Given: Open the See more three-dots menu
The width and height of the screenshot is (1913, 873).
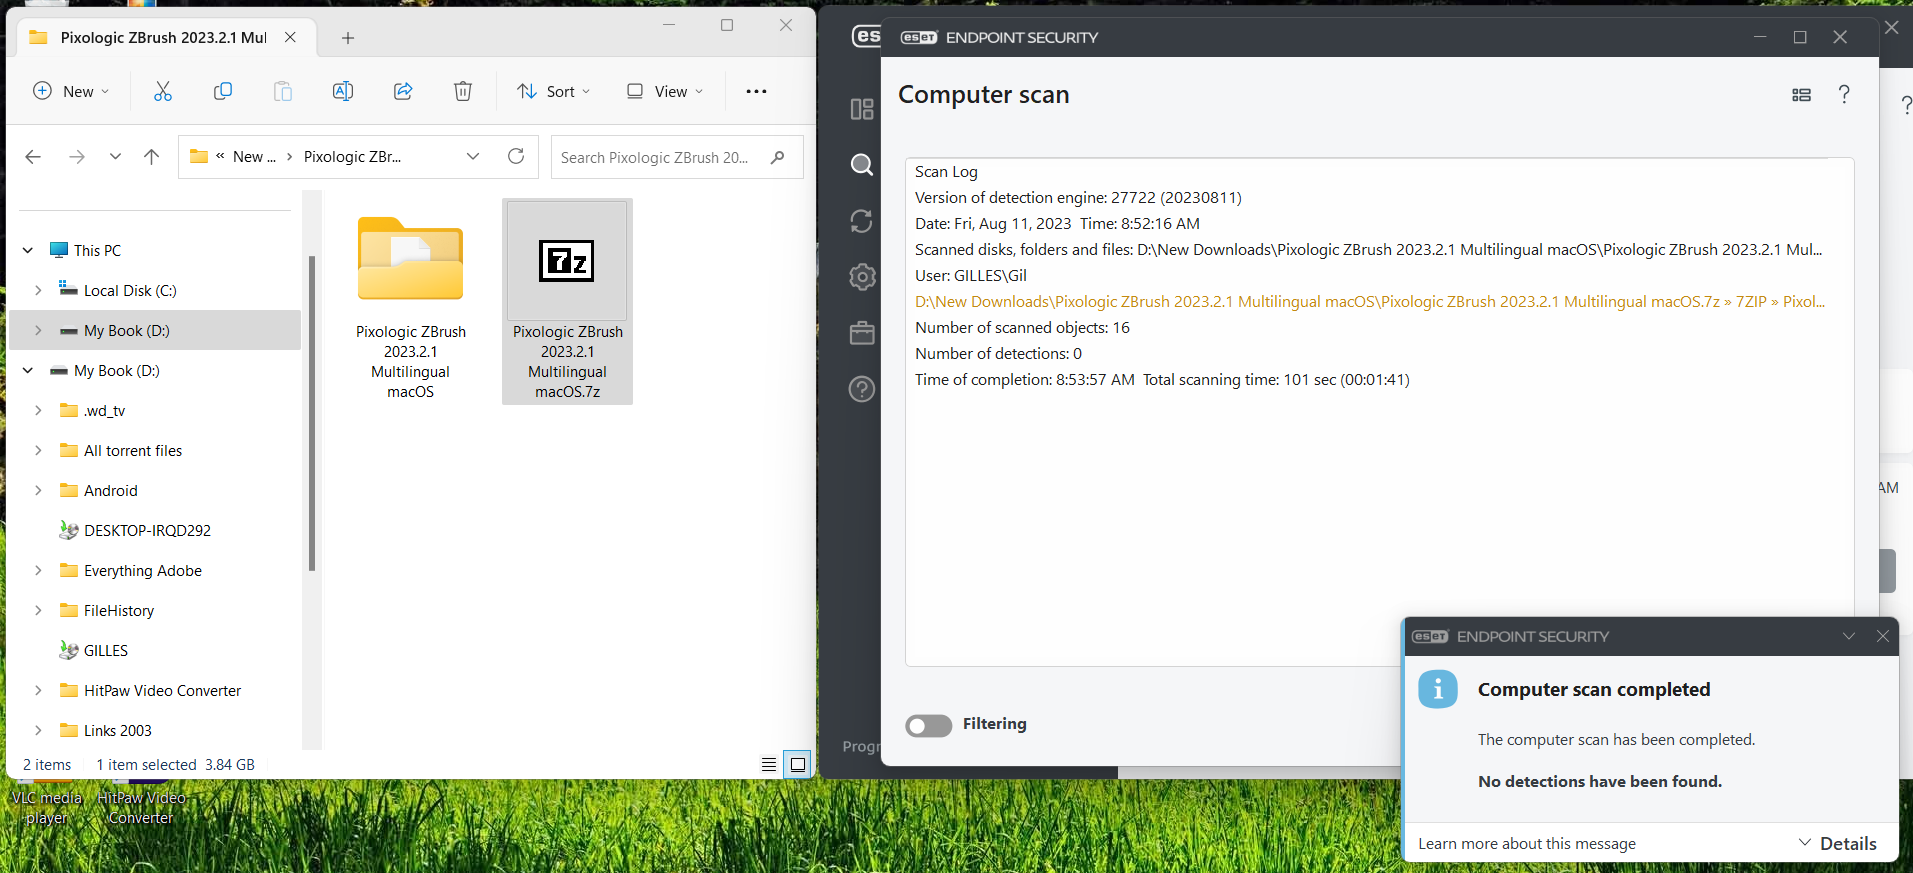Looking at the screenshot, I should pos(756,91).
